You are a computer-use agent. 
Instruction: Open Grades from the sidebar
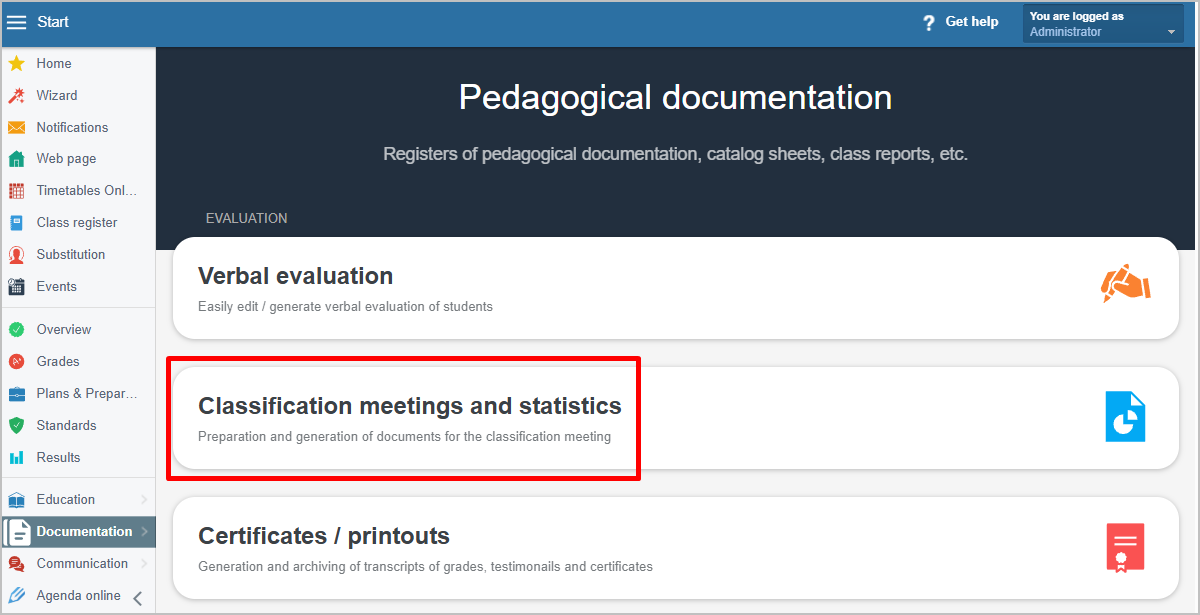coord(58,362)
